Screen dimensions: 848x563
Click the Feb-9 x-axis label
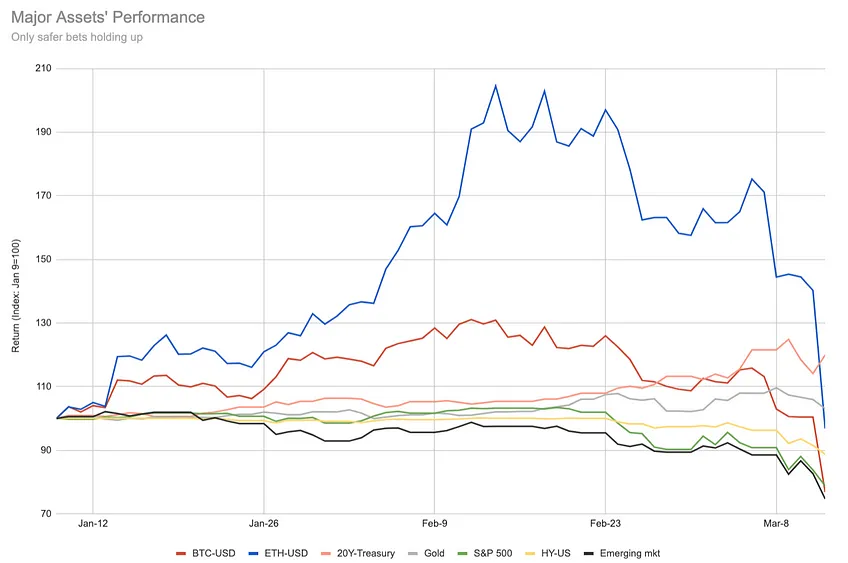tap(434, 524)
